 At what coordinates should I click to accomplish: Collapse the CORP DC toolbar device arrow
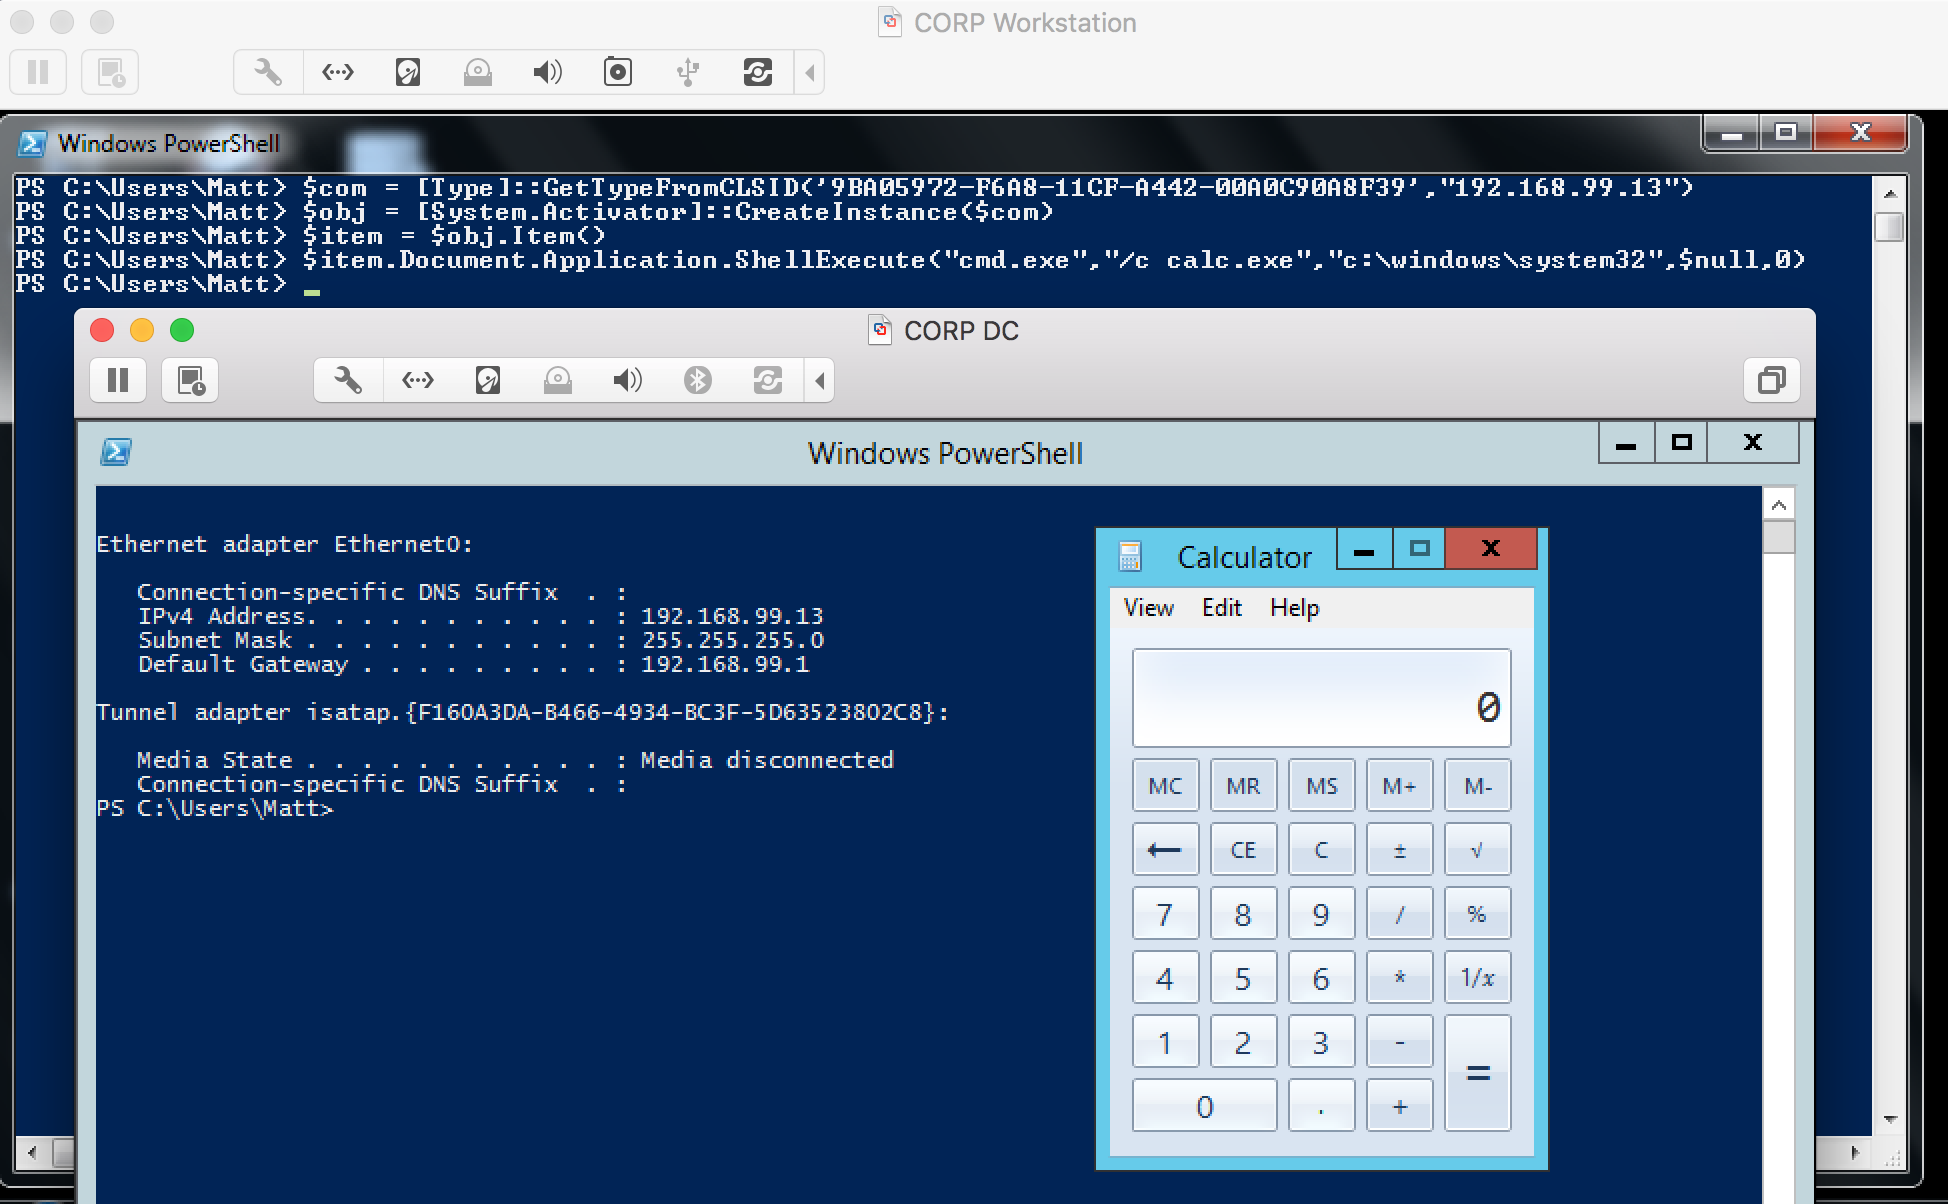coord(820,380)
